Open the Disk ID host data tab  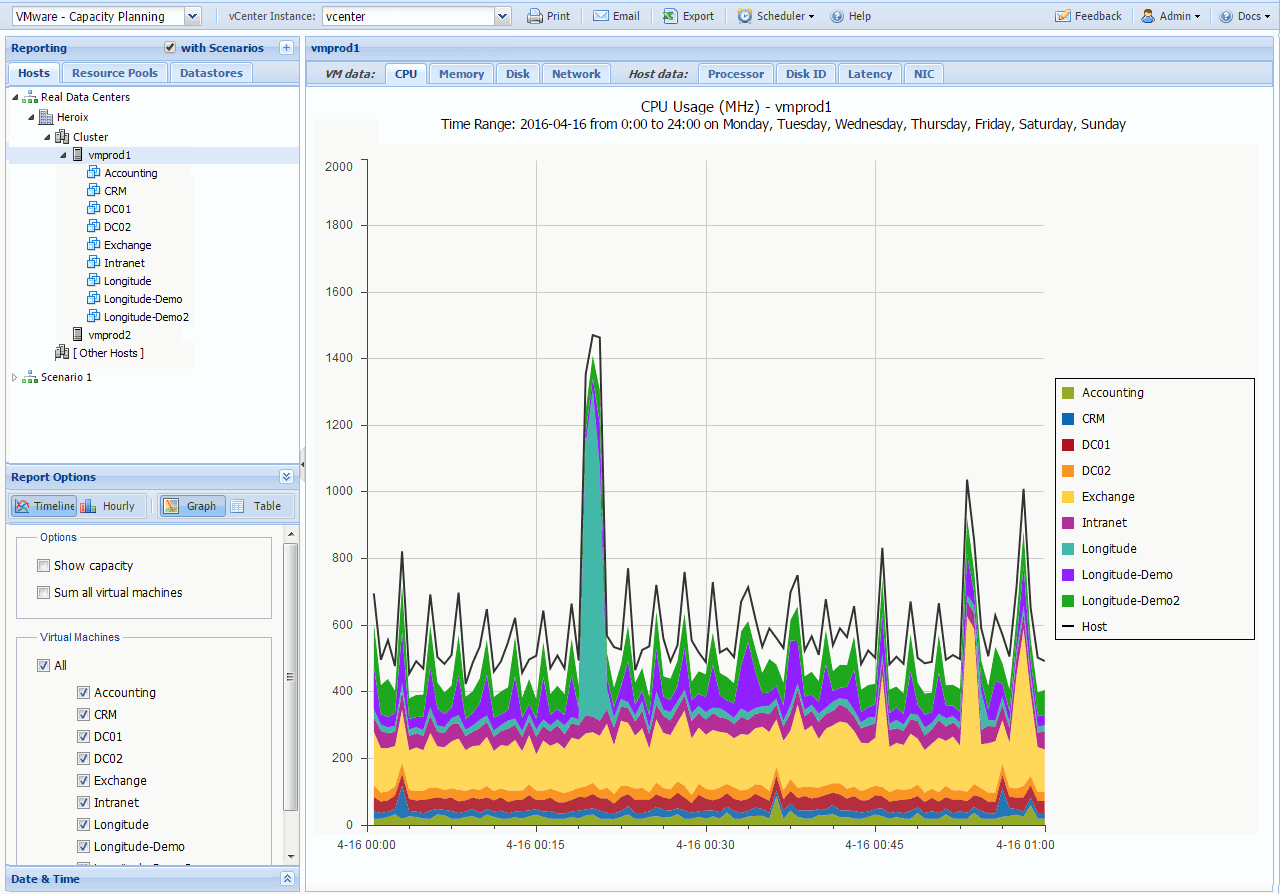click(806, 74)
